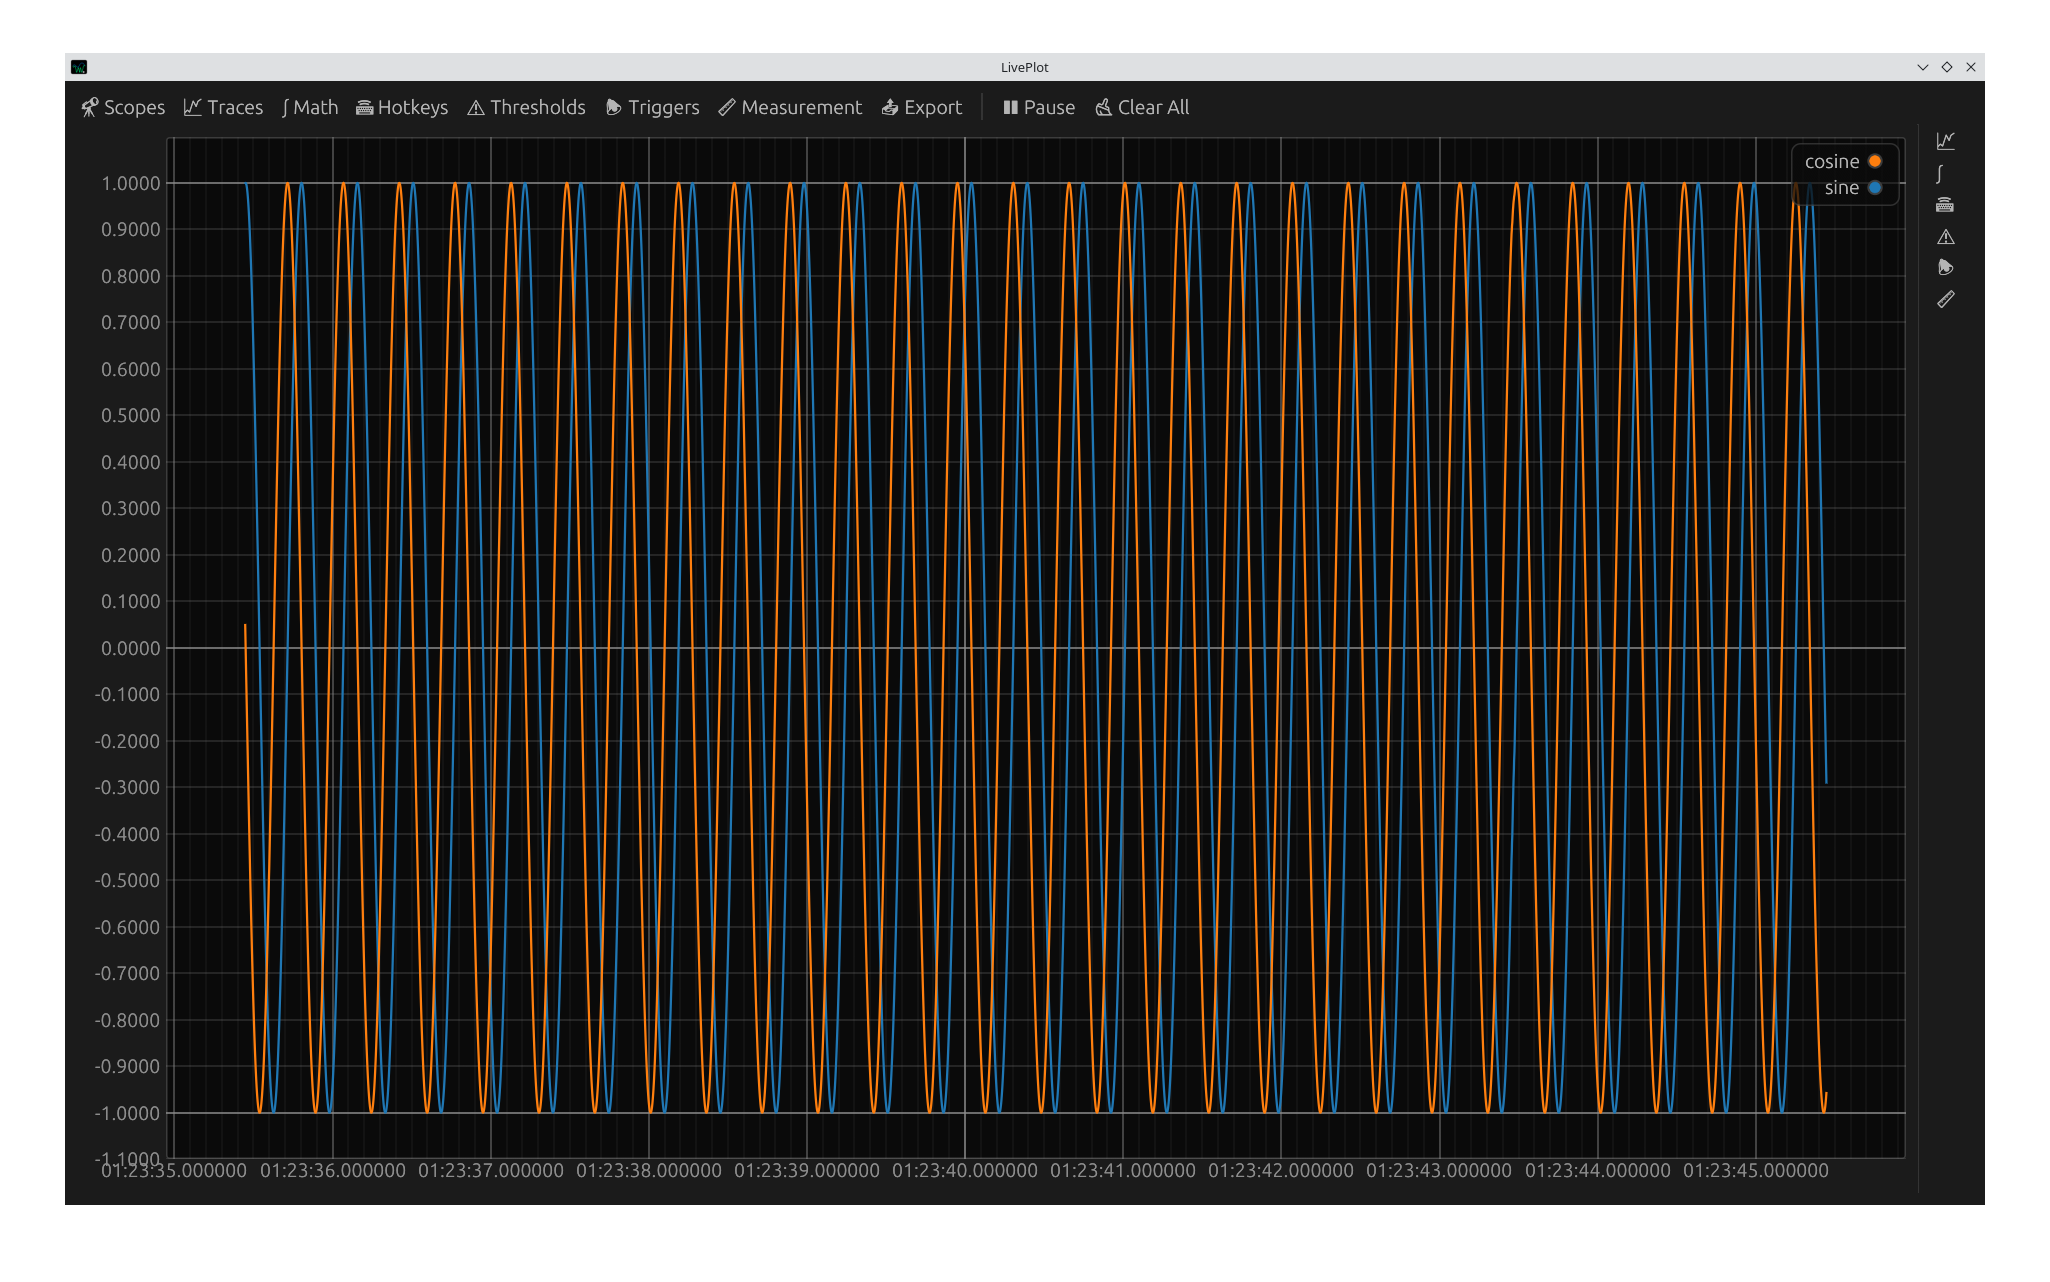Open the Traces menu
Image resolution: width=2050 pixels, height=1282 pixels.
point(223,107)
